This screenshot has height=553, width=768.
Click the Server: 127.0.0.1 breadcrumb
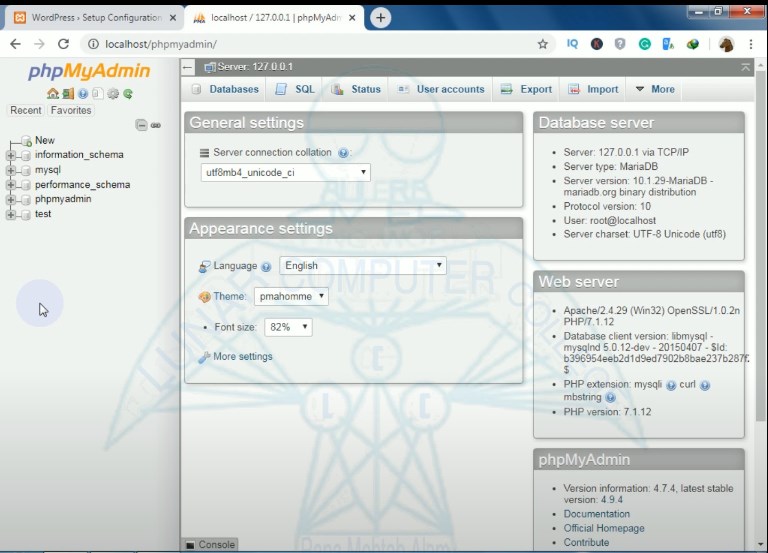[255, 67]
